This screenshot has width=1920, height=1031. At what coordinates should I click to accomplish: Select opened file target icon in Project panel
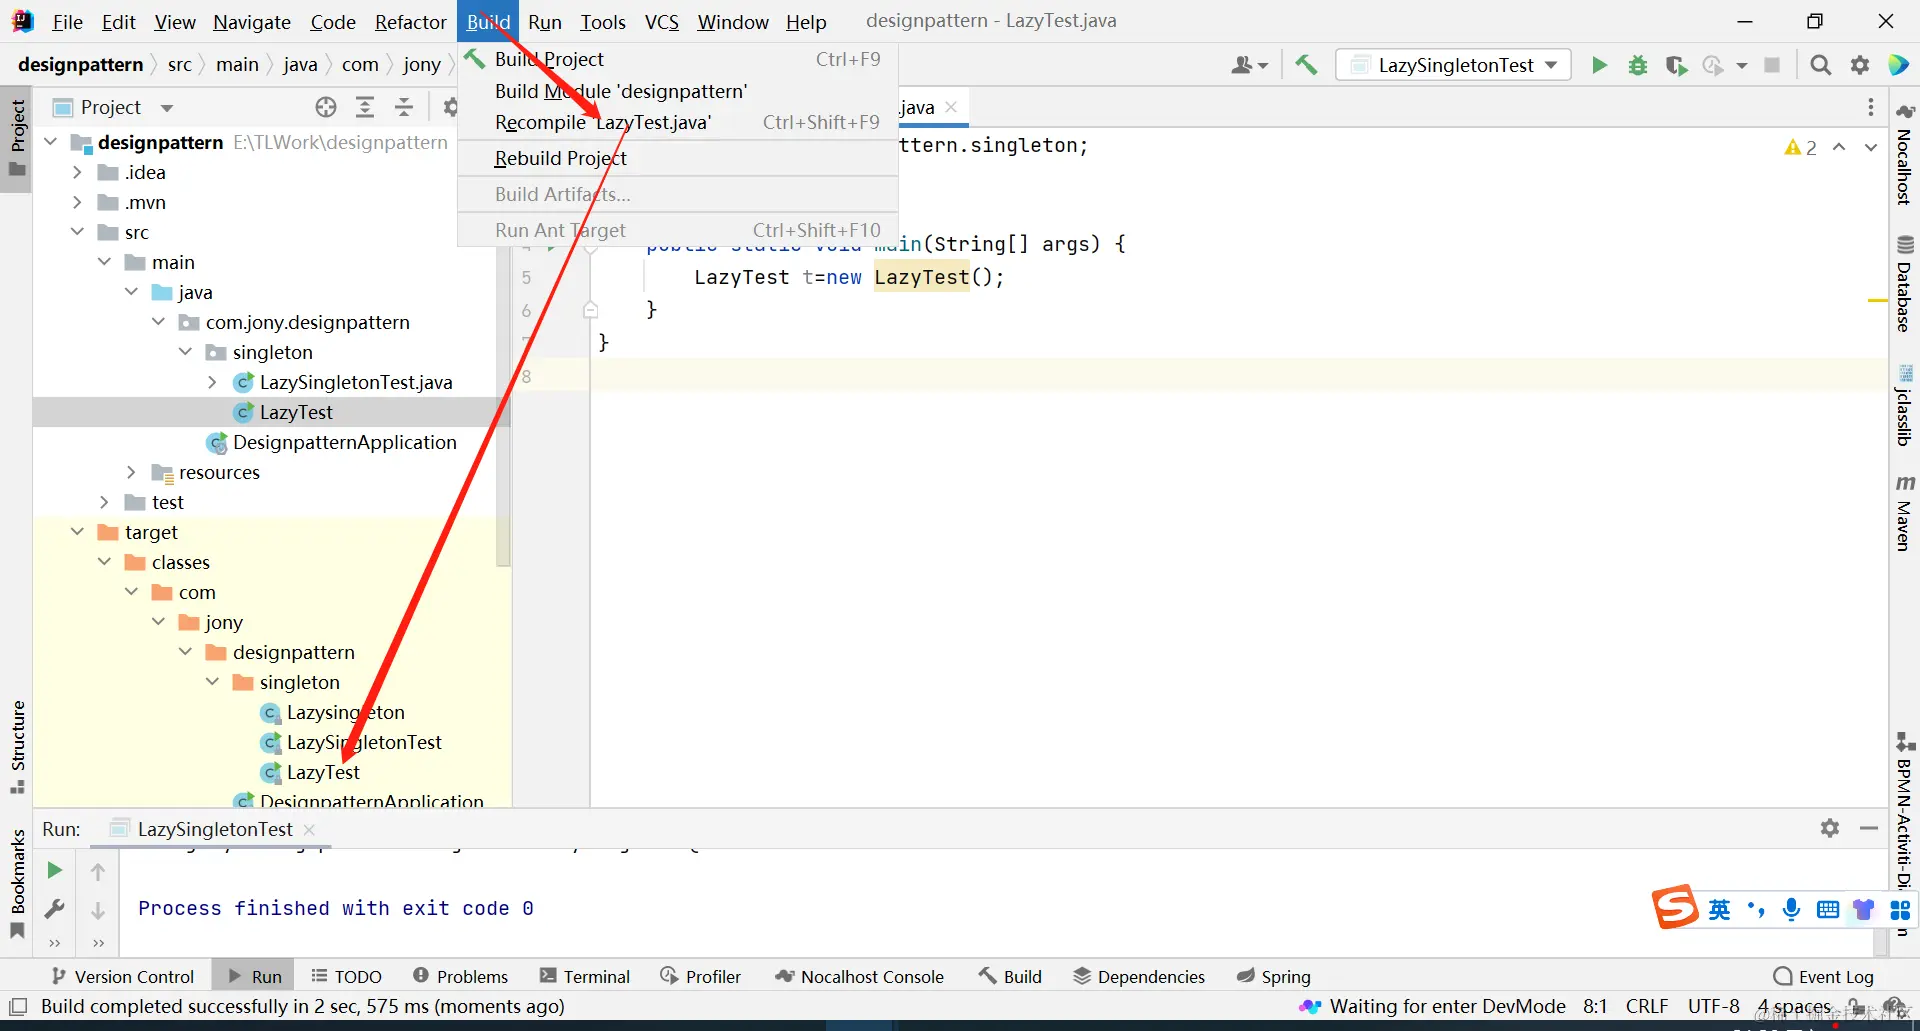(326, 107)
